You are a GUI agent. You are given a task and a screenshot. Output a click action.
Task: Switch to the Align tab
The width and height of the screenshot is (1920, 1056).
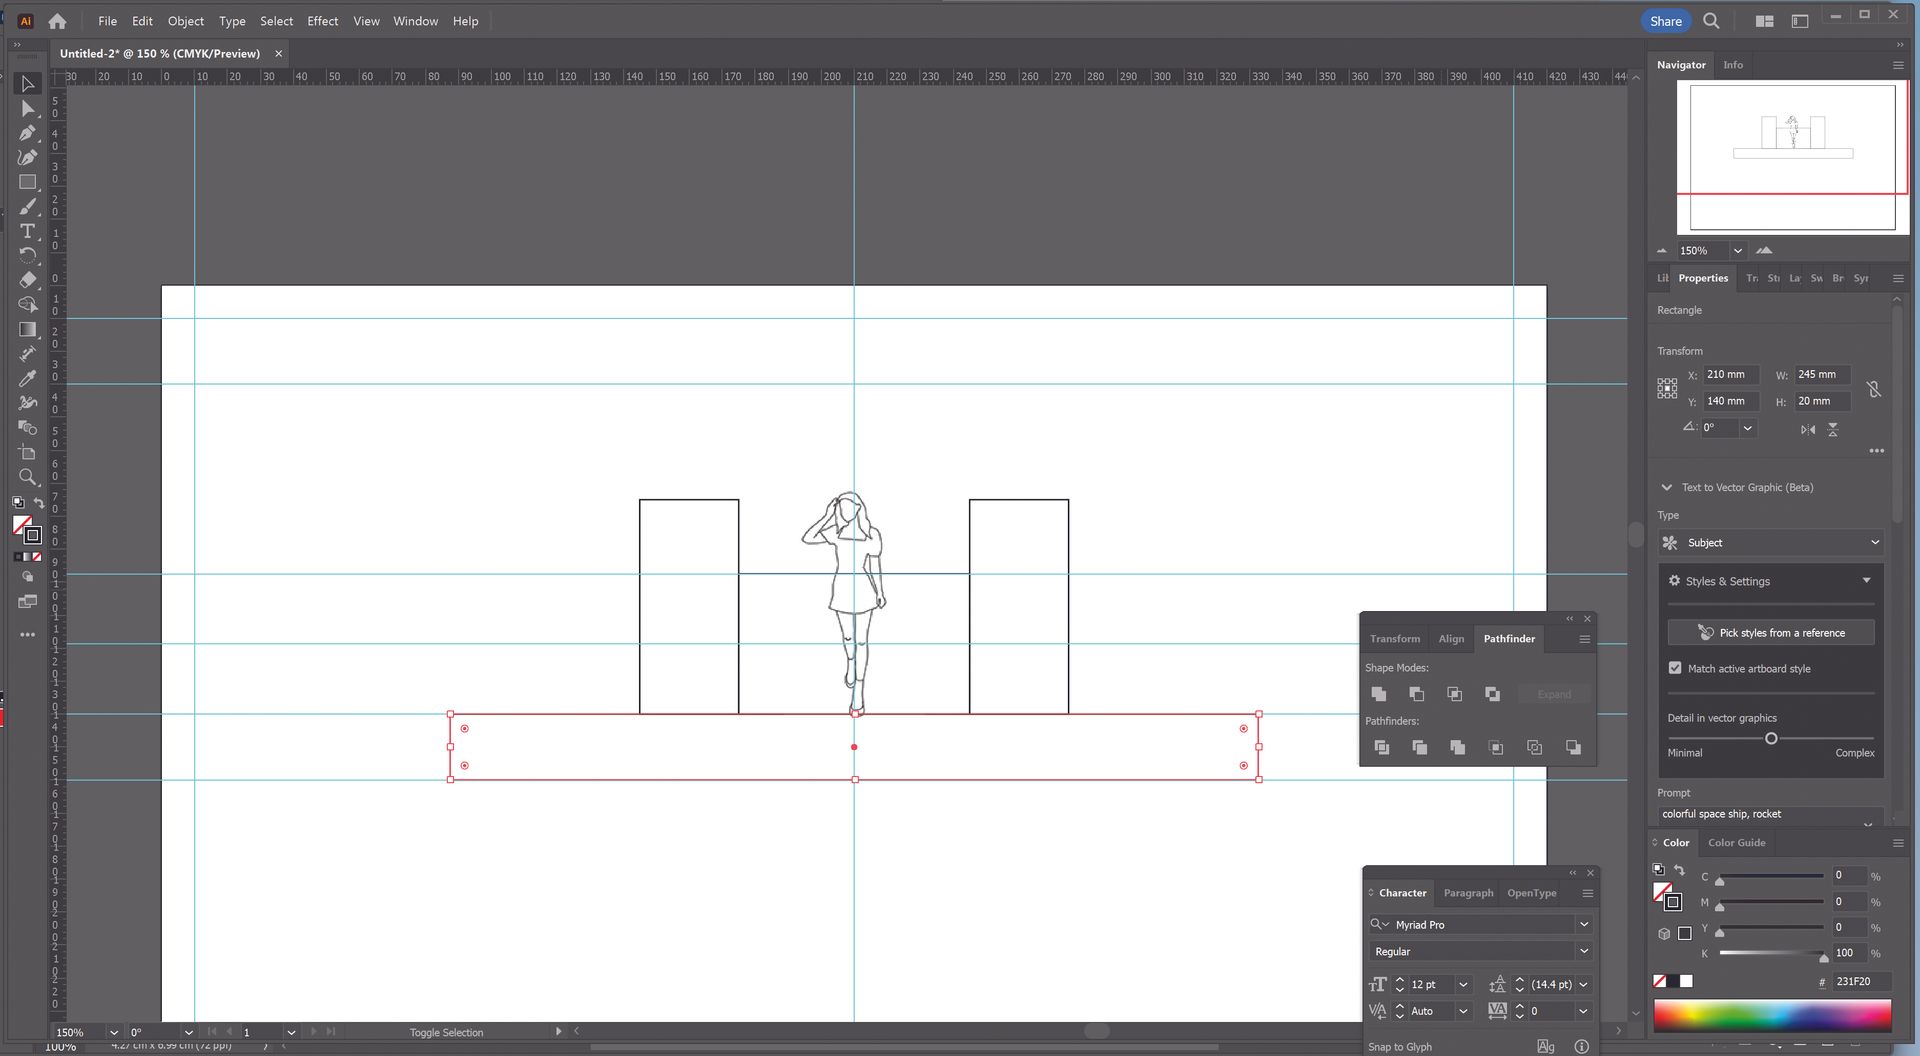tap(1451, 639)
